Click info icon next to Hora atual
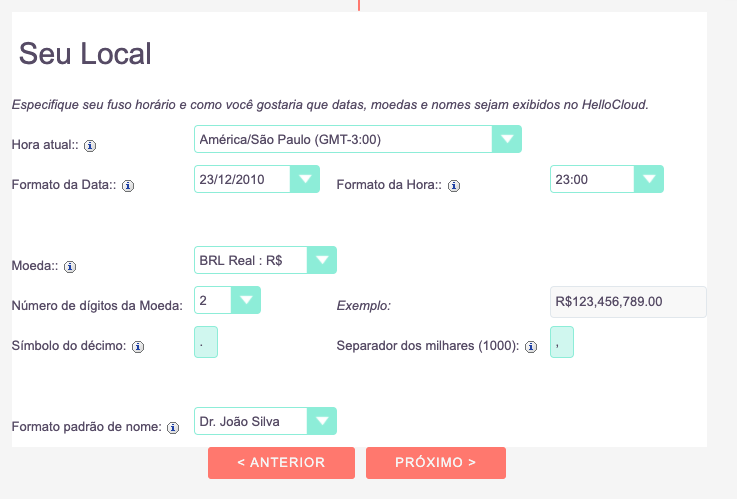This screenshot has width=737, height=499. [x=90, y=146]
